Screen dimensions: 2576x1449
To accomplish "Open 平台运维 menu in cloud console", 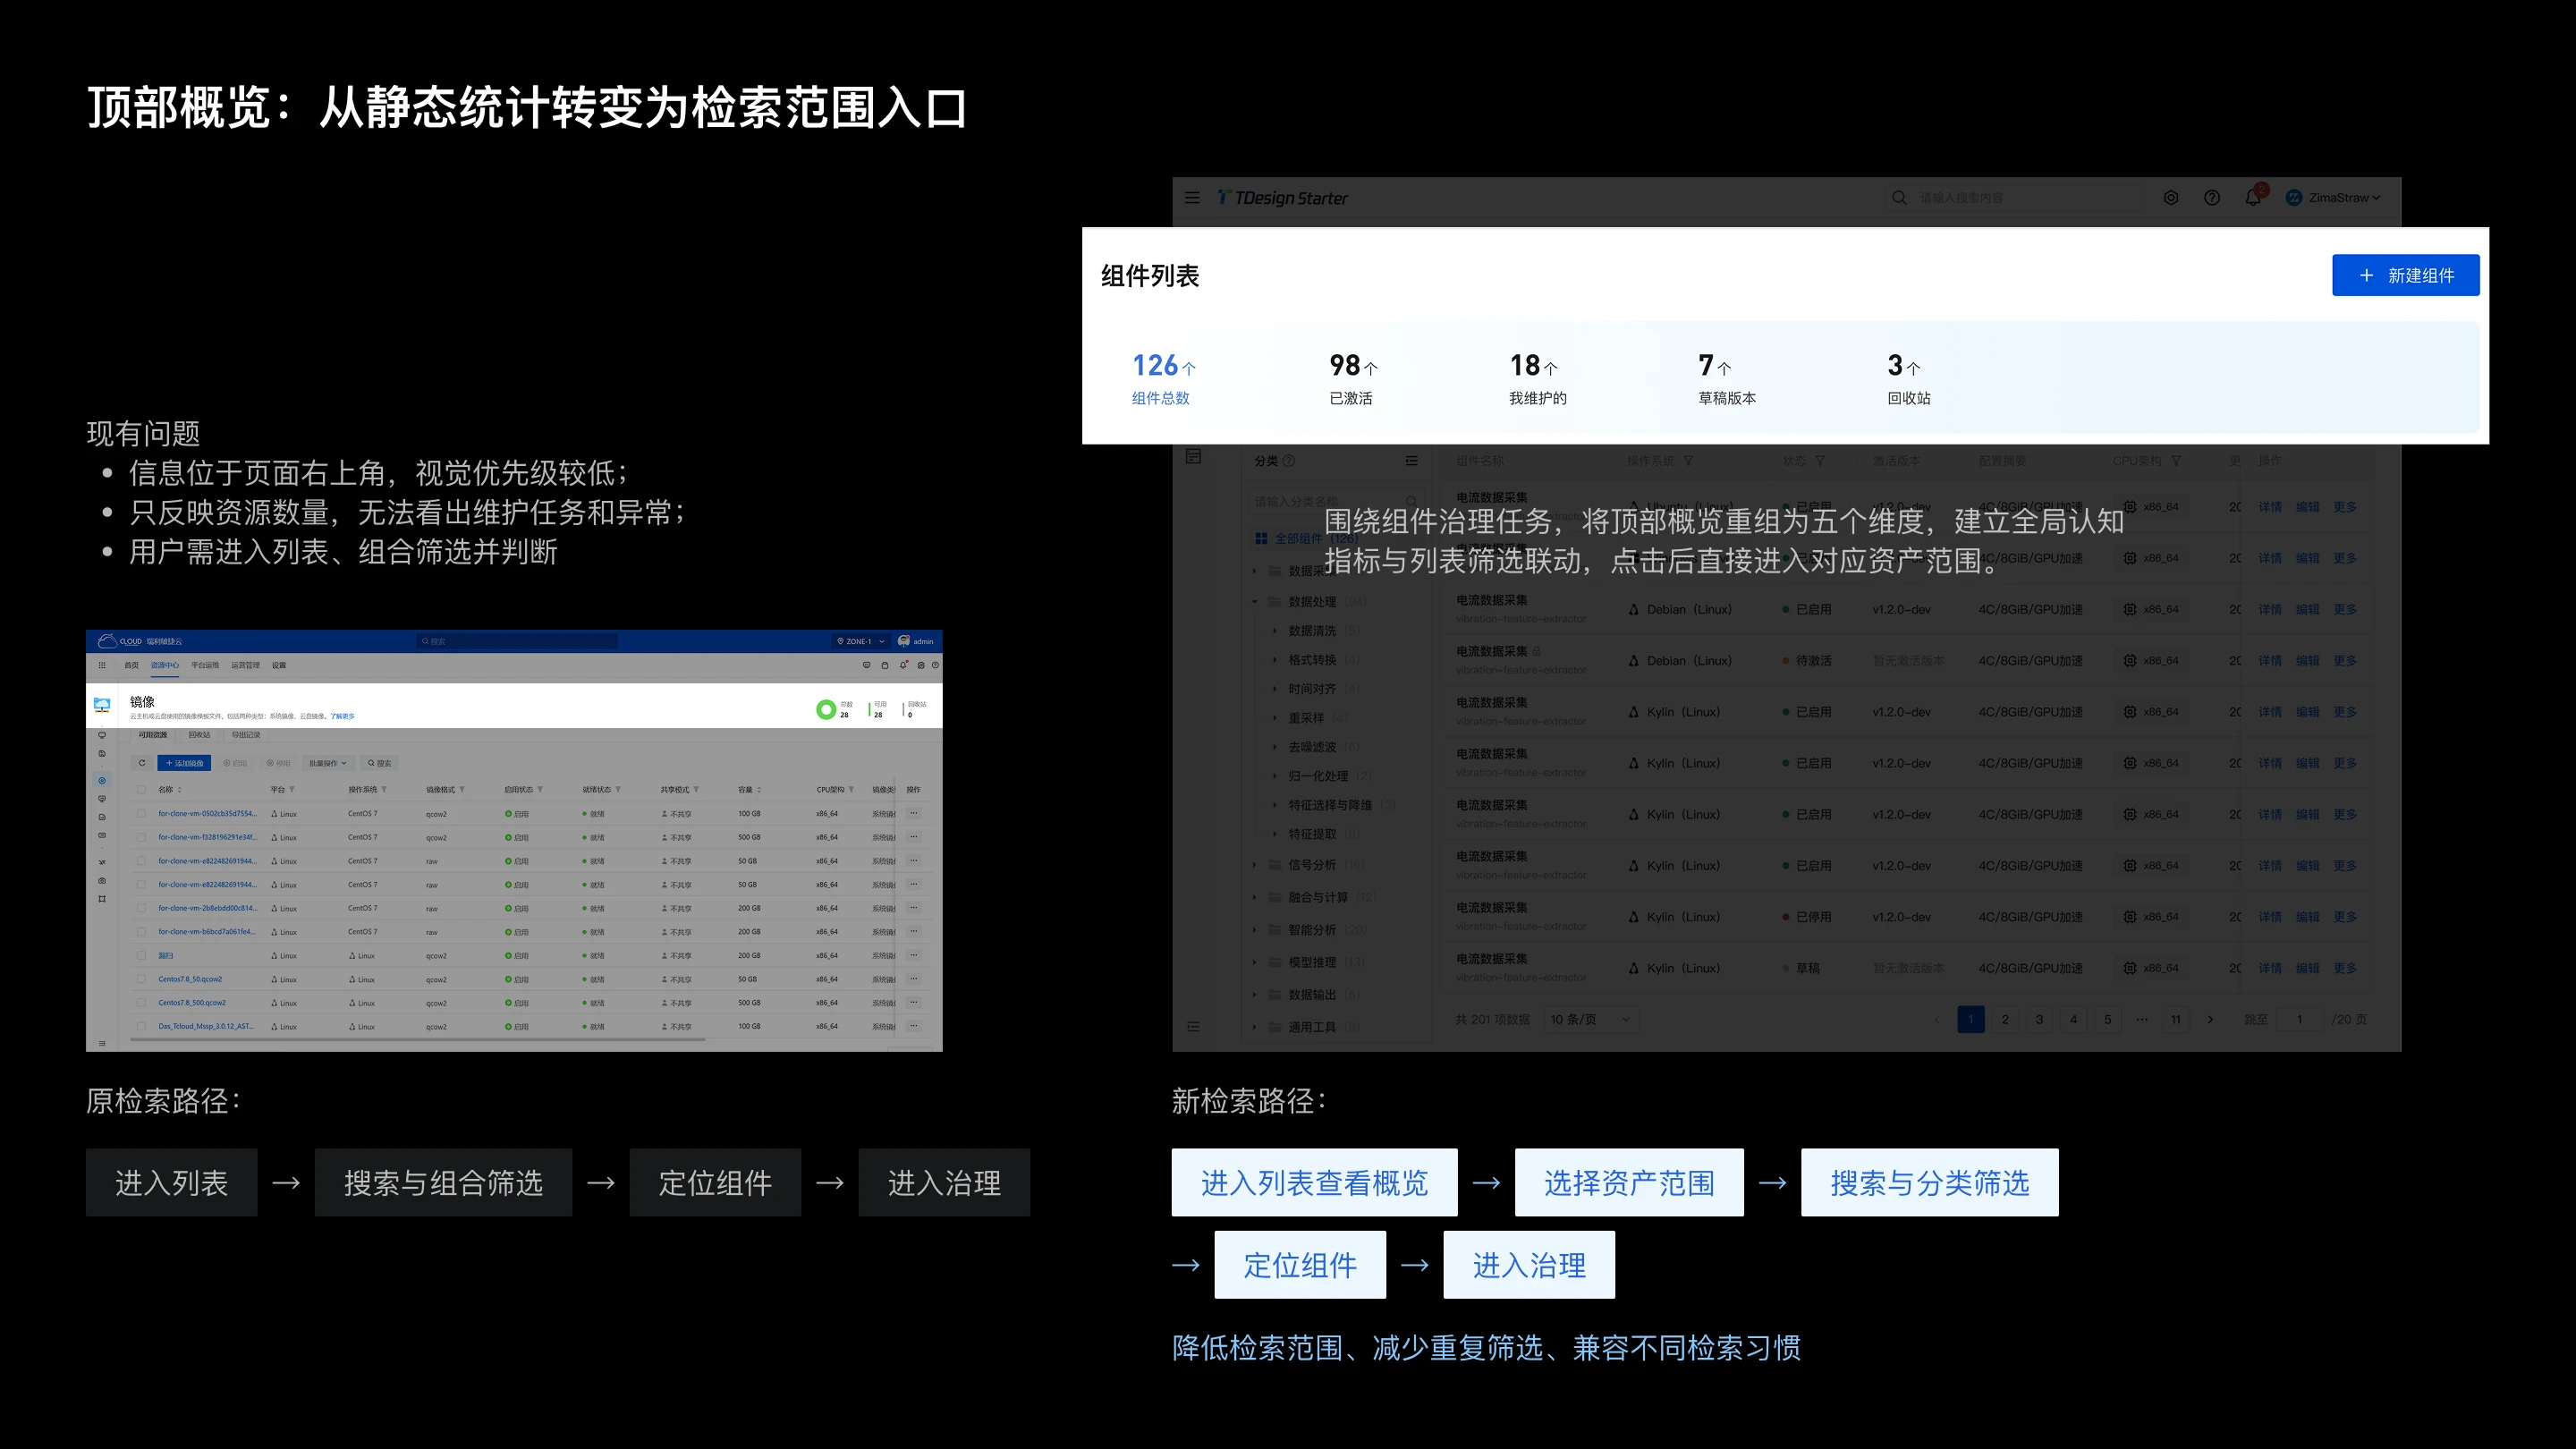I will click(x=205, y=665).
